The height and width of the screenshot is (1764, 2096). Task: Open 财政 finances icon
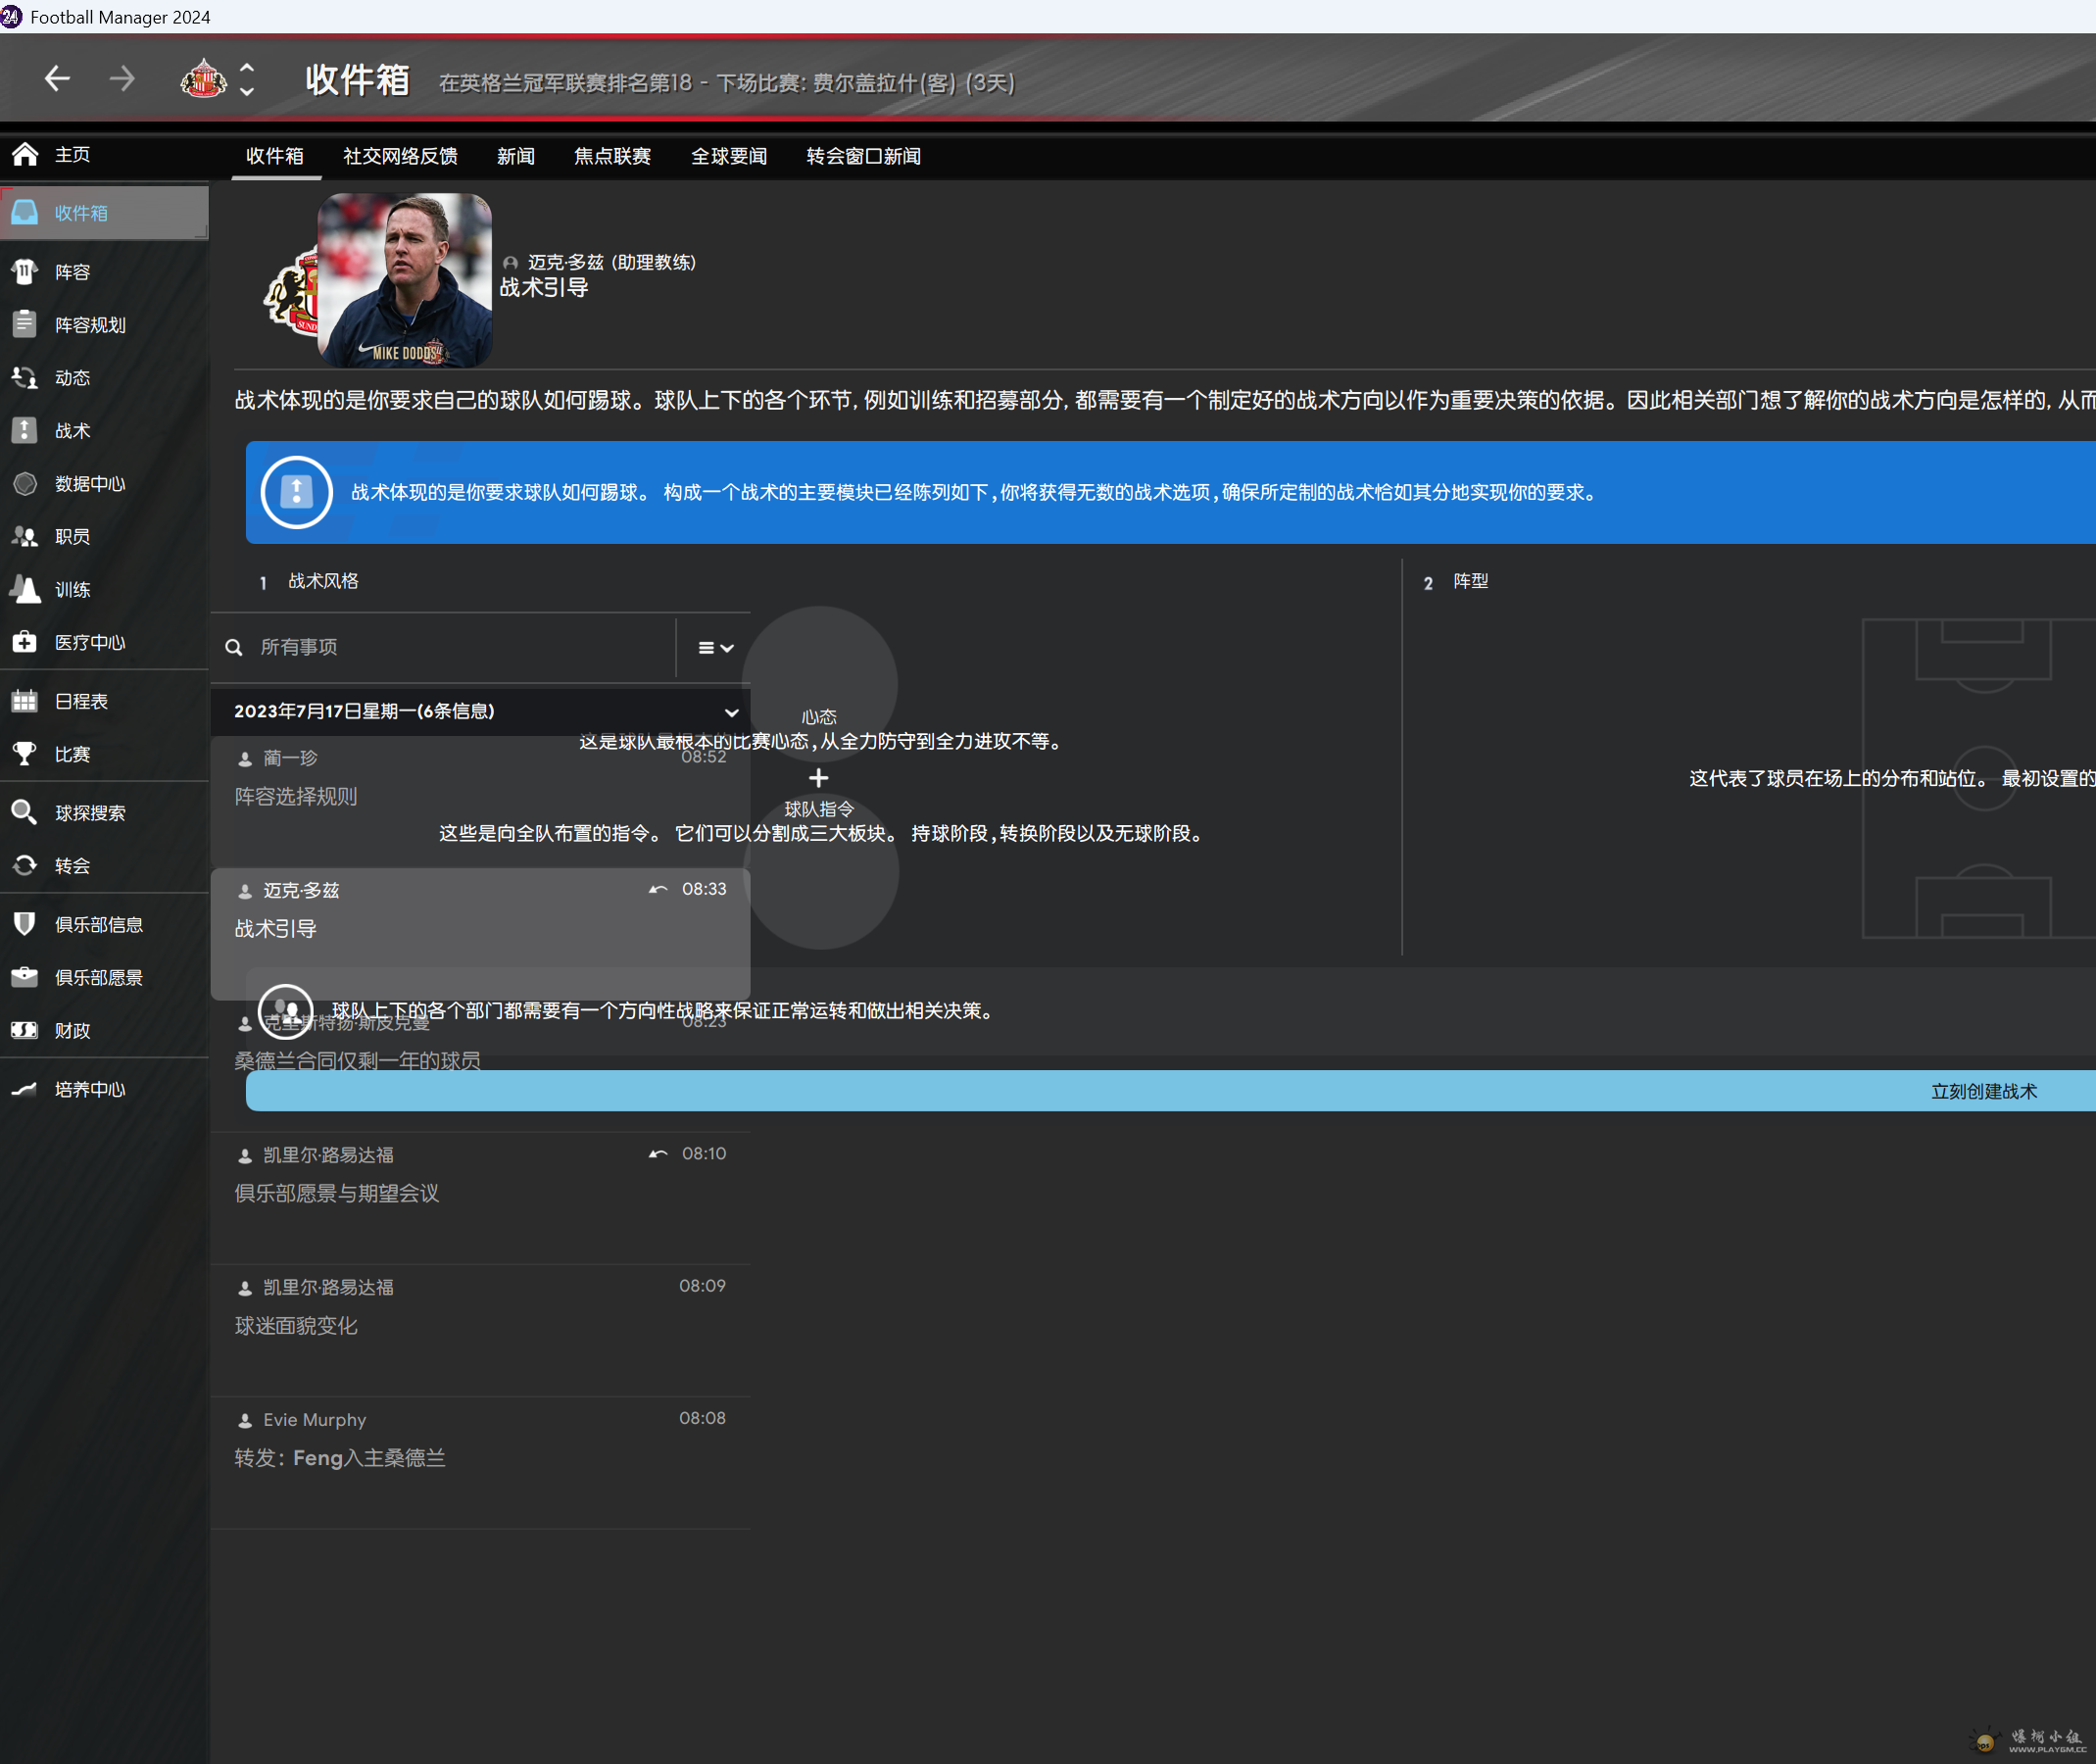point(25,1030)
